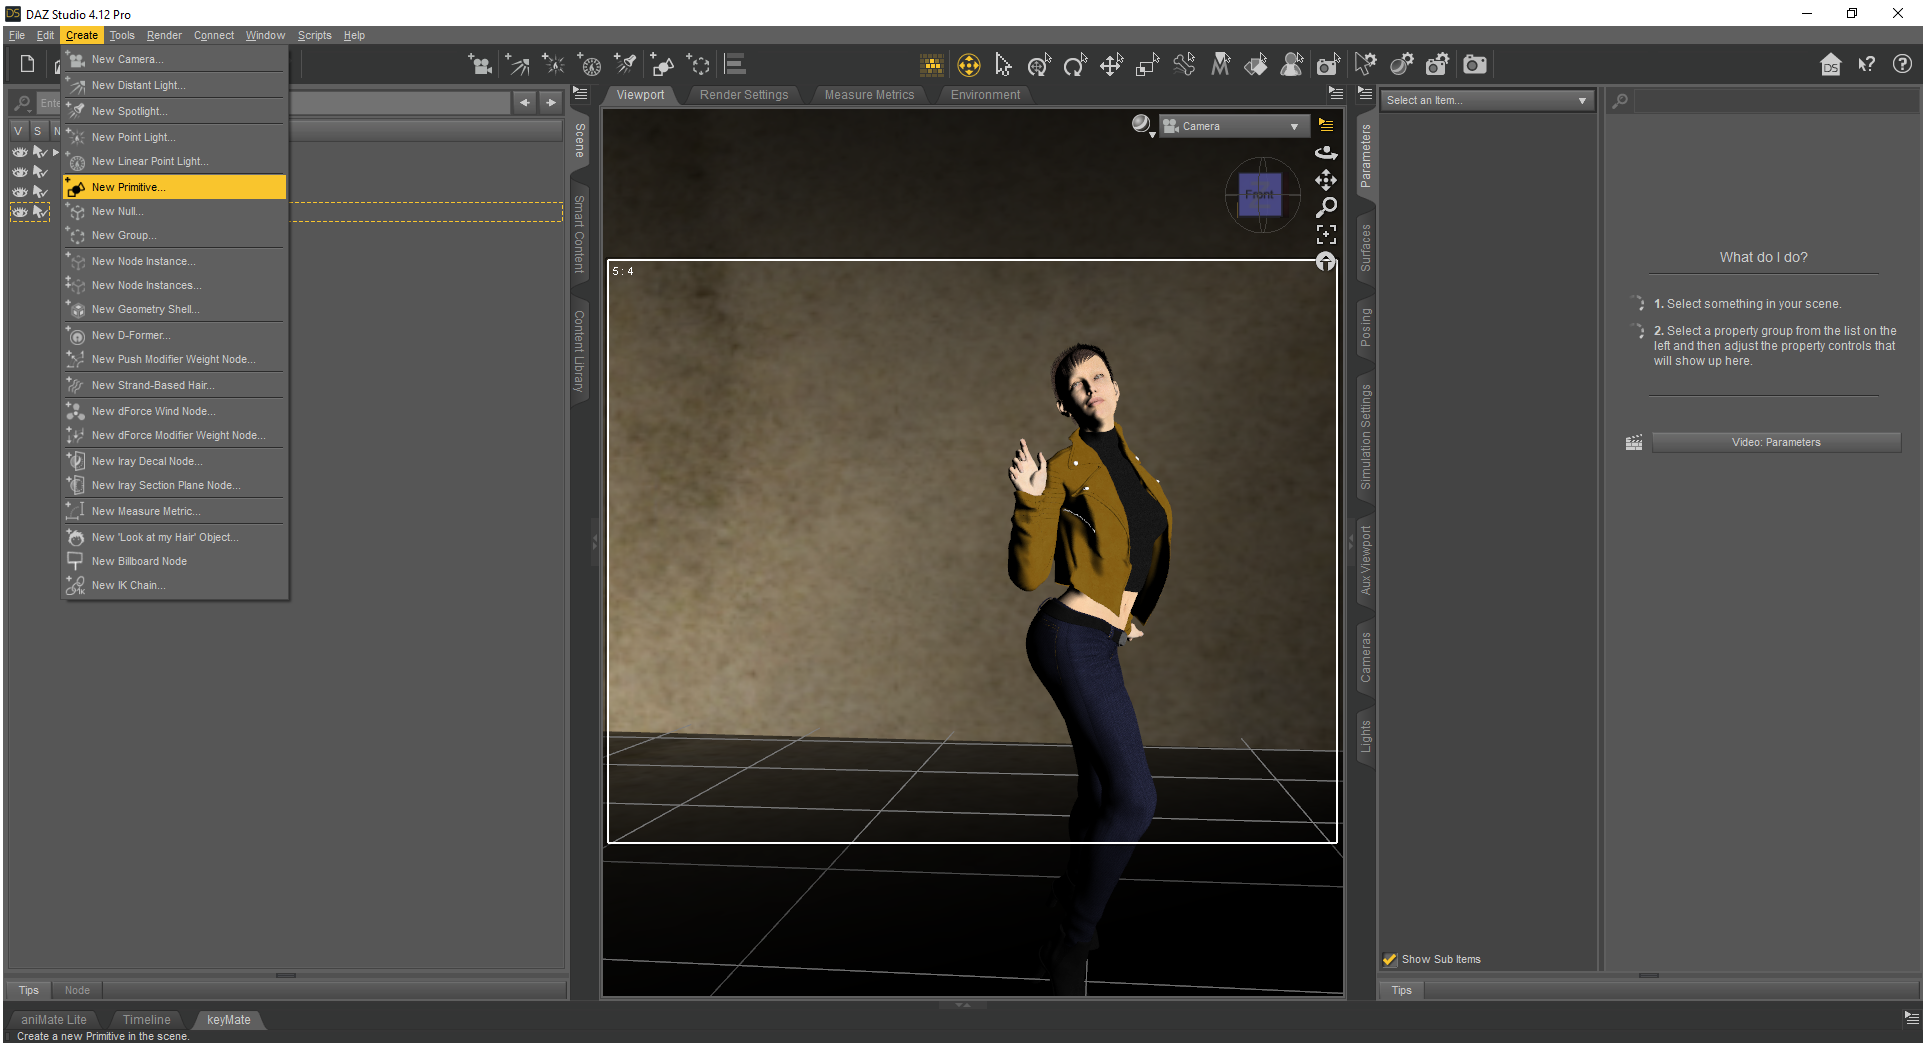This screenshot has width=1925, height=1043.
Task: Open the Select an Item dropdown
Action: (1486, 101)
